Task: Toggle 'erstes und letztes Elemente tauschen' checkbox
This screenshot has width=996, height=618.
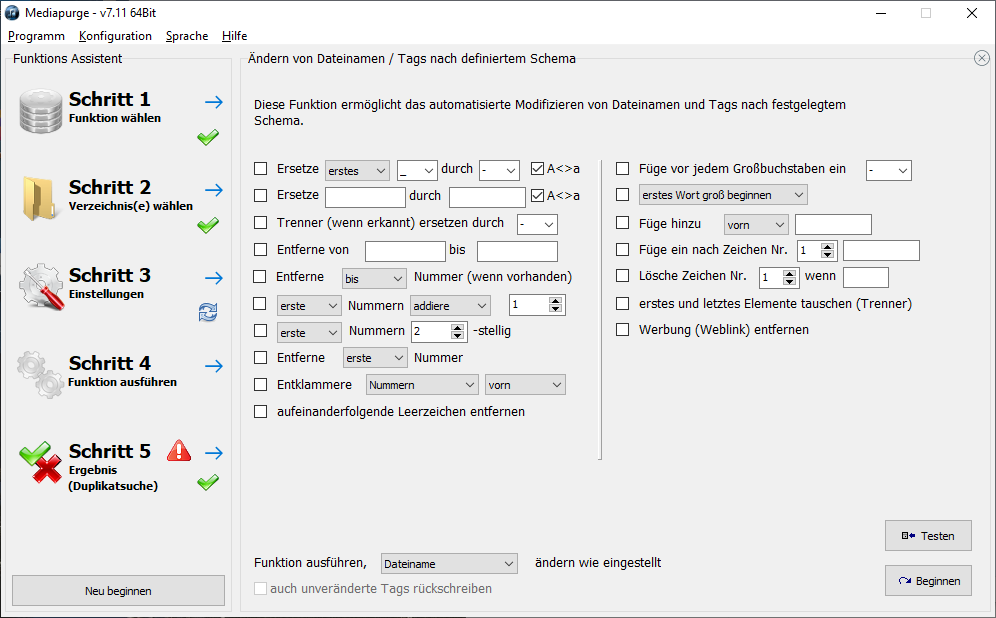Action: click(x=623, y=303)
